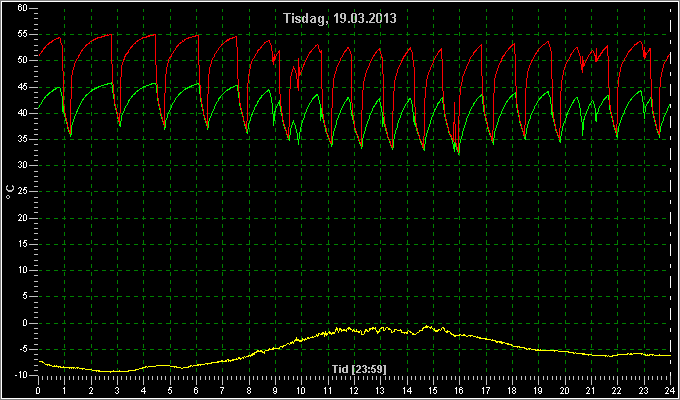Click the Tid [23:59] time label

359,369
